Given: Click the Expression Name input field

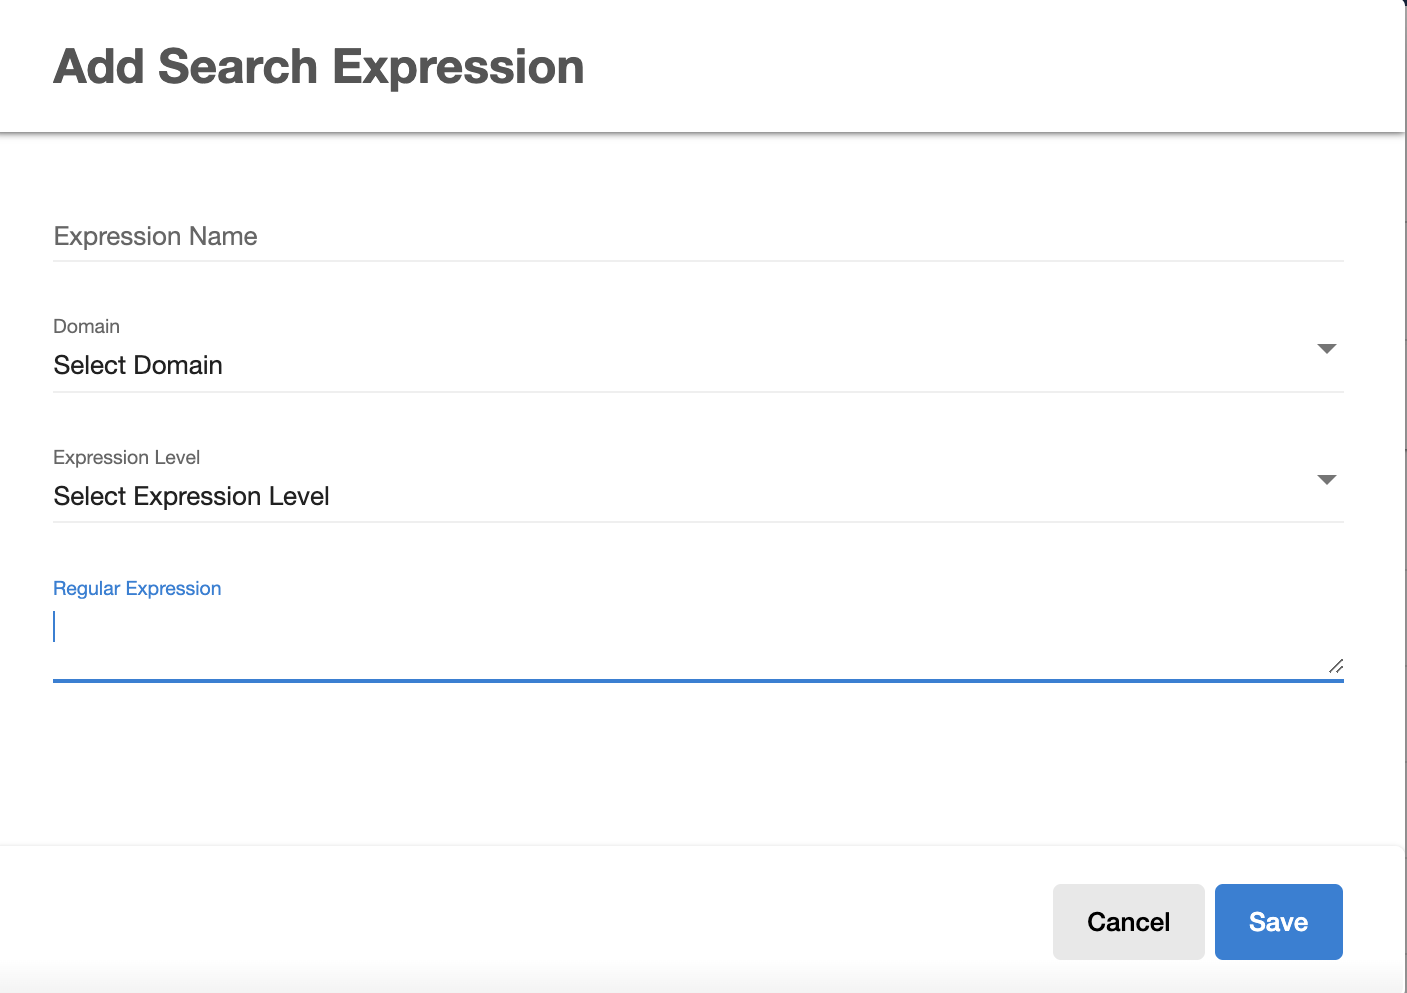Looking at the screenshot, I should (x=697, y=237).
